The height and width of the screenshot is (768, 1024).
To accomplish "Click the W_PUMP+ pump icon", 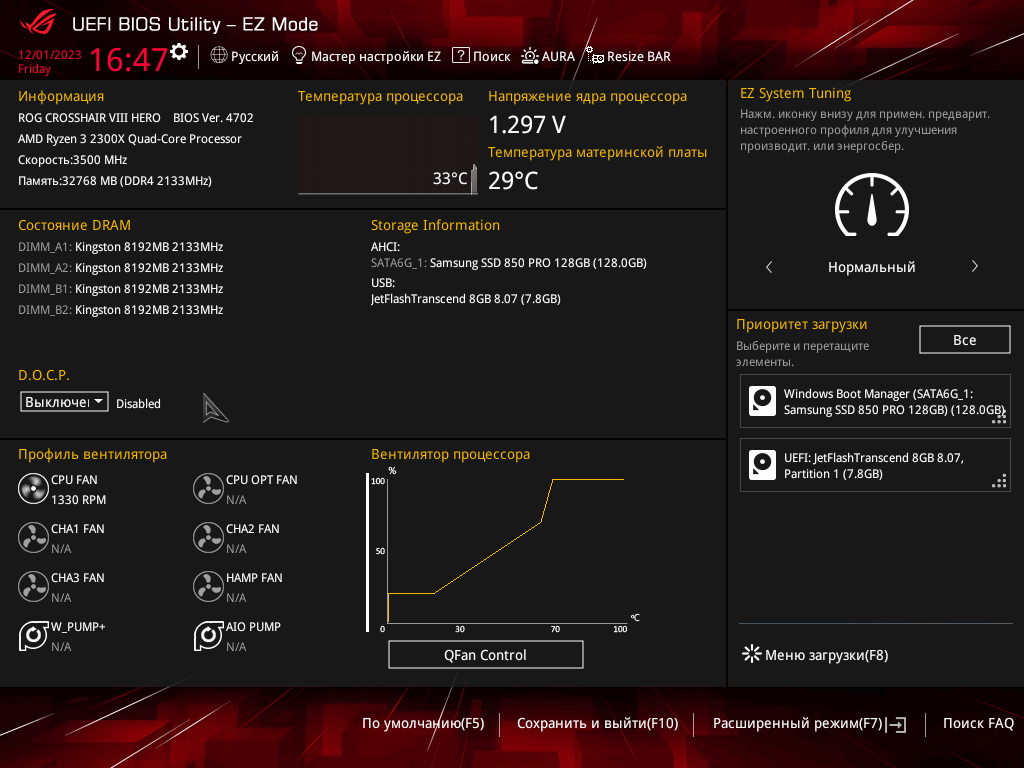I will click(x=33, y=636).
